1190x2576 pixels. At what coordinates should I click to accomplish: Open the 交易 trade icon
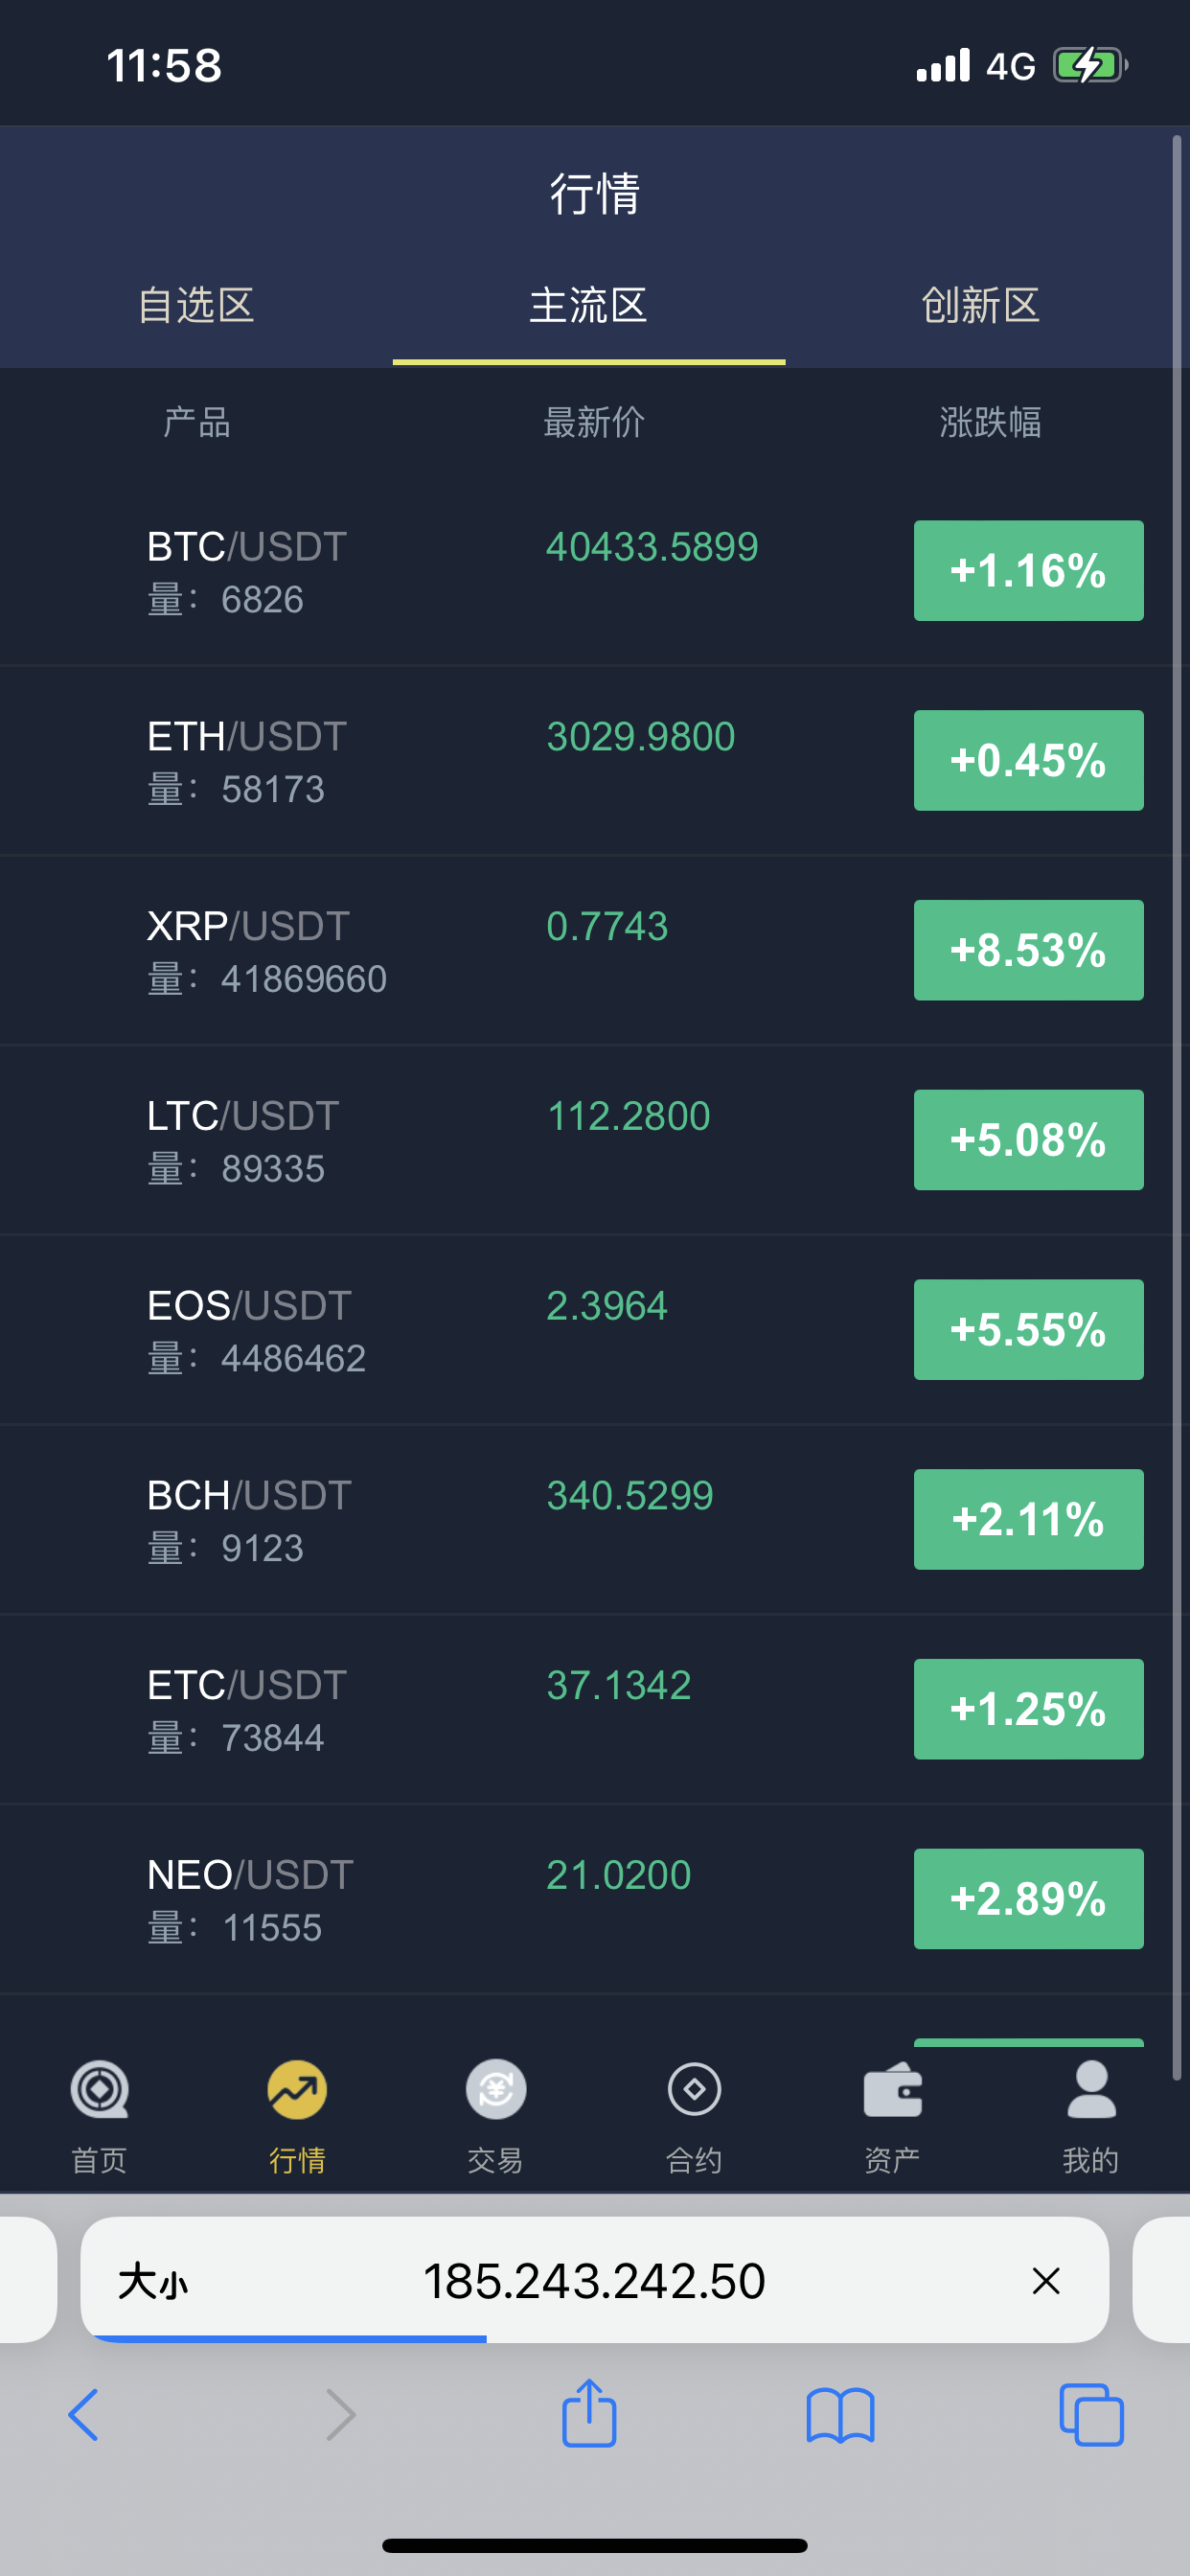point(495,2091)
